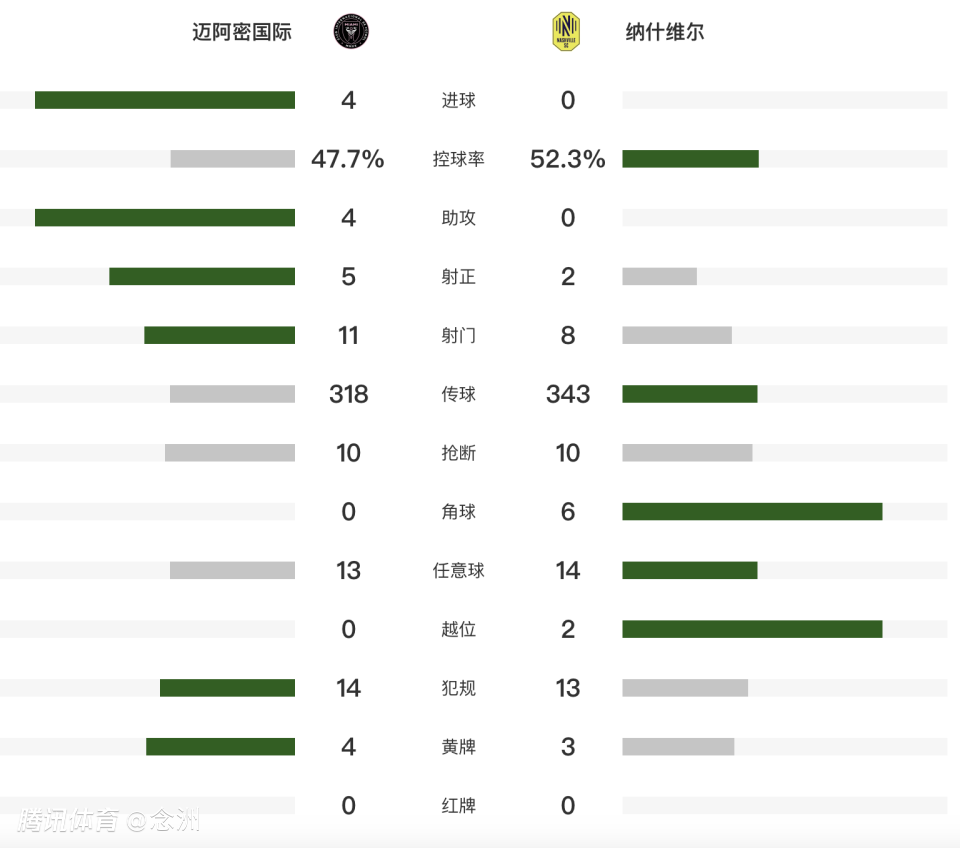Click Inter Miami's green fouls bar
Viewport: 960px width, 848px height.
227,688
